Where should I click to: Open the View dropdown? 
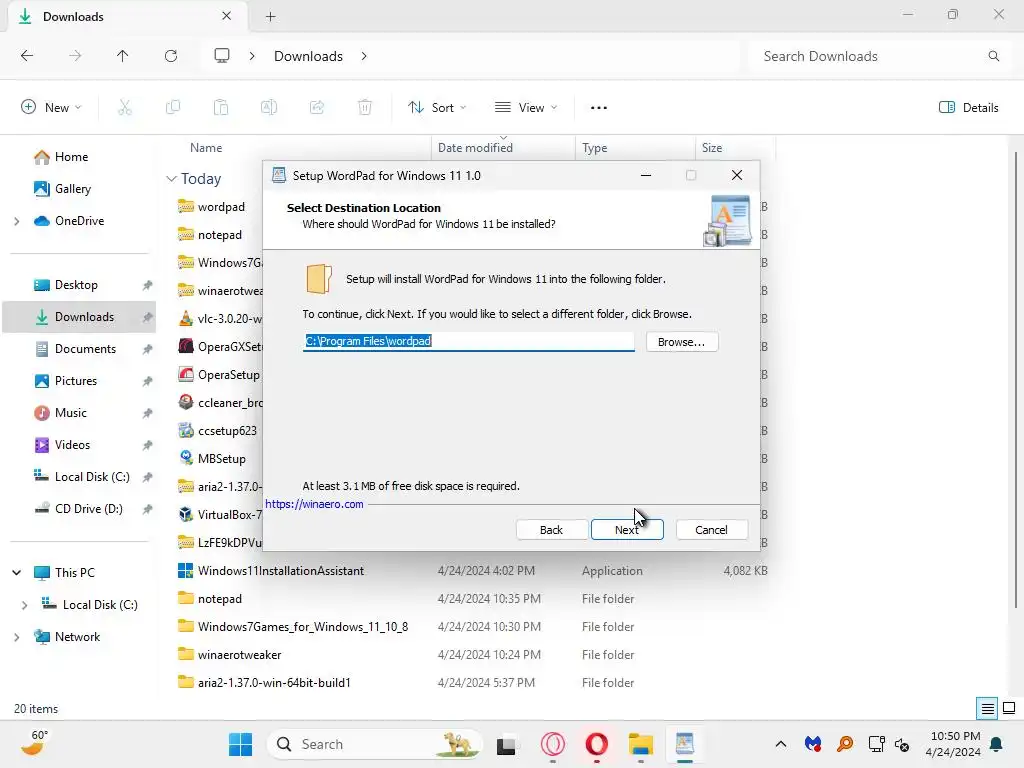click(x=526, y=107)
